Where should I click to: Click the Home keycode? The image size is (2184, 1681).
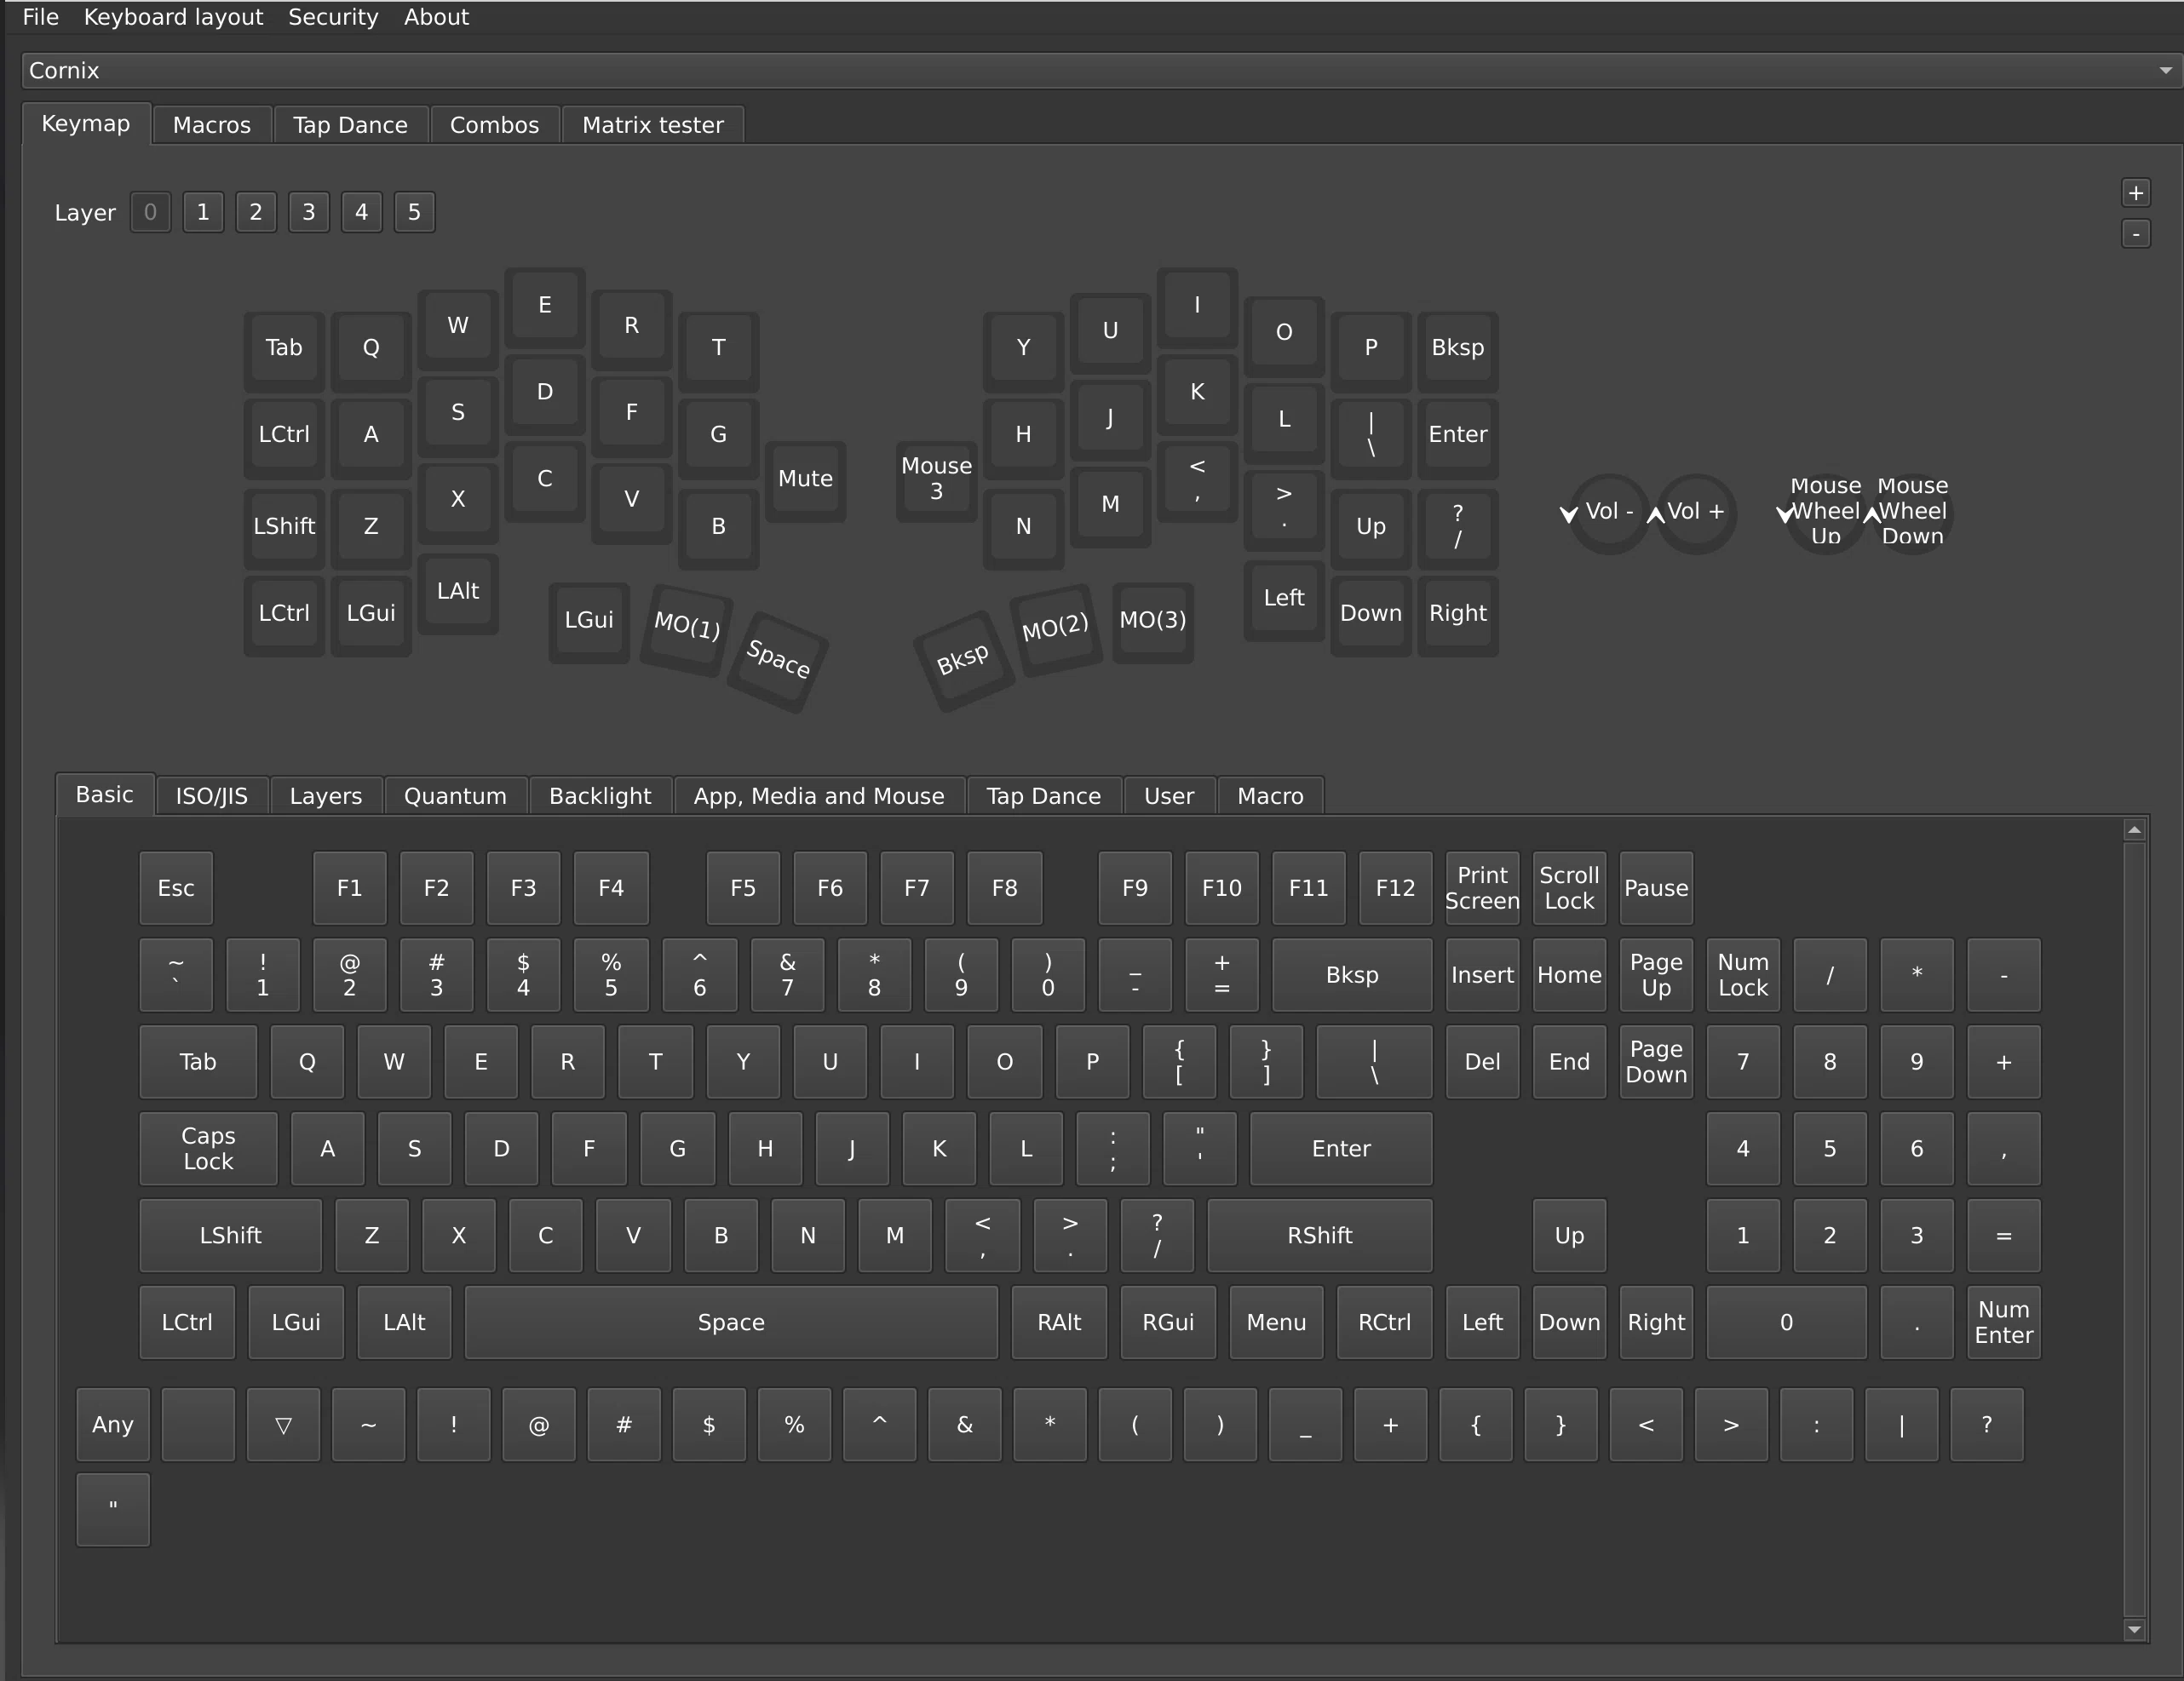pyautogui.click(x=1570, y=975)
